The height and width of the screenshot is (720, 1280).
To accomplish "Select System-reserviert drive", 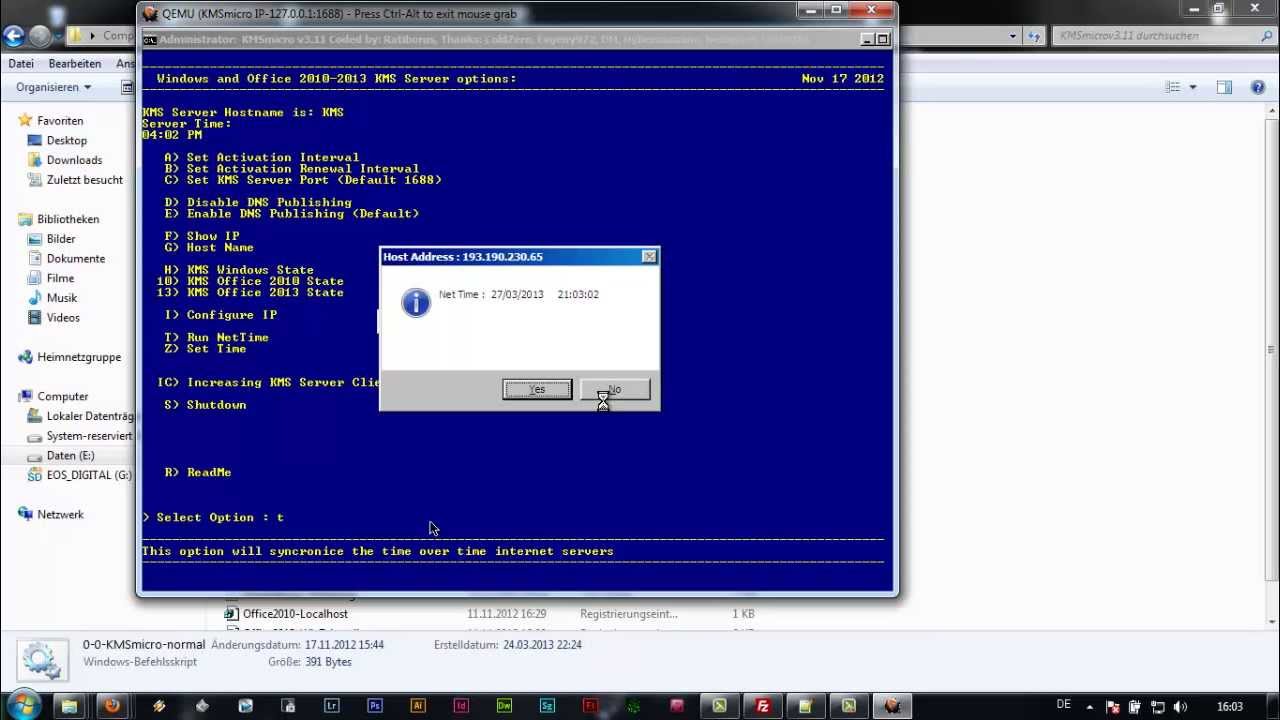I will point(89,436).
